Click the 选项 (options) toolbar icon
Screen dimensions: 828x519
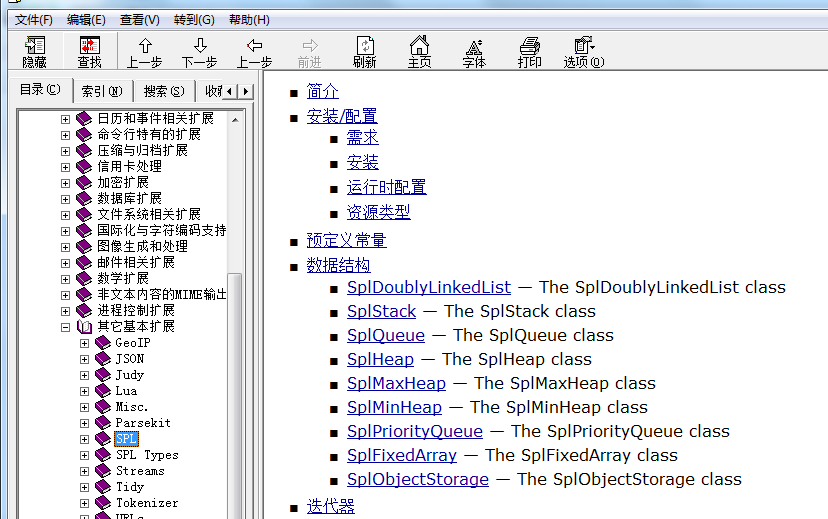tap(584, 45)
